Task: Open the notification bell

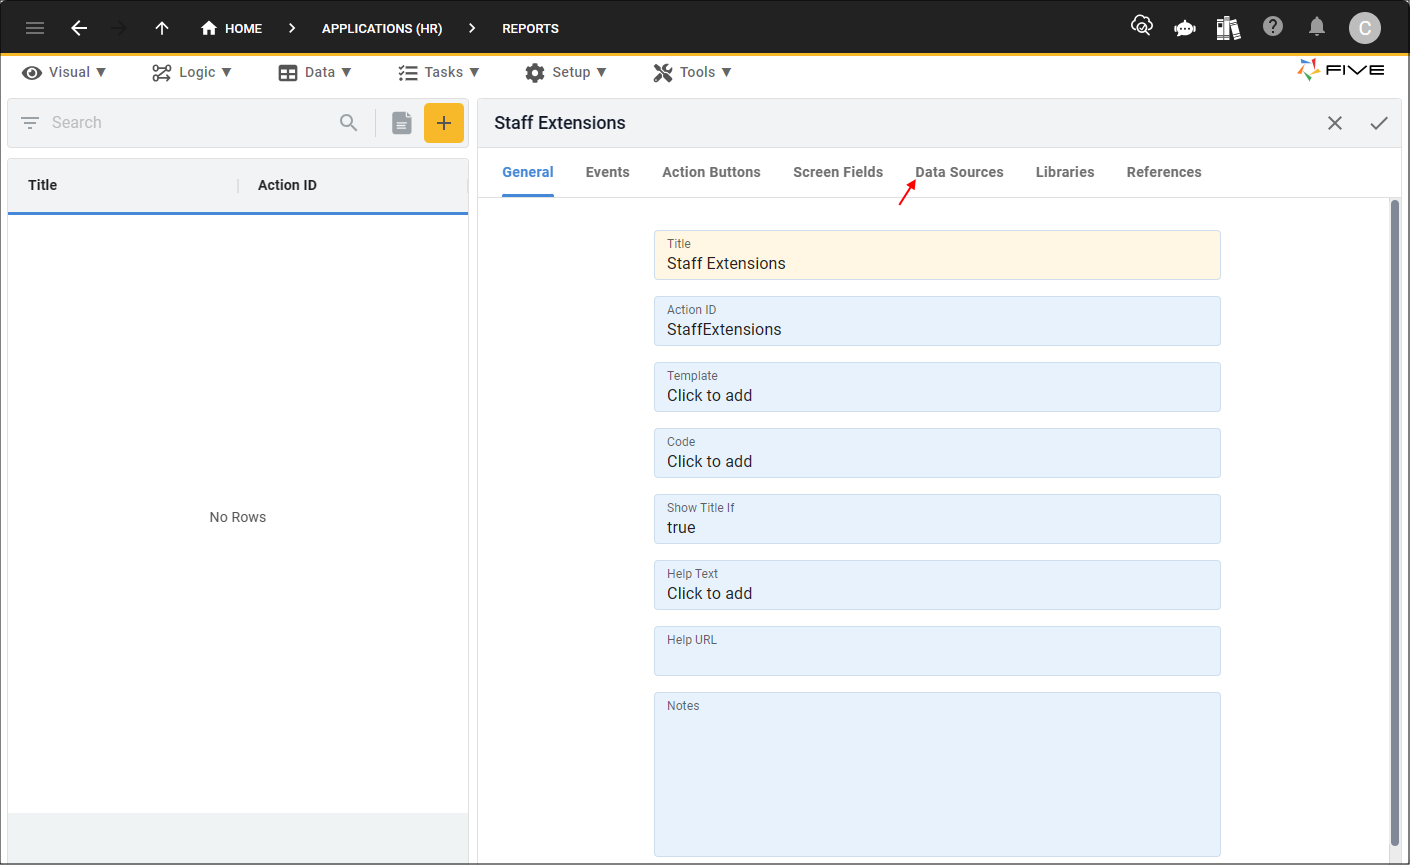Action: pos(1316,27)
